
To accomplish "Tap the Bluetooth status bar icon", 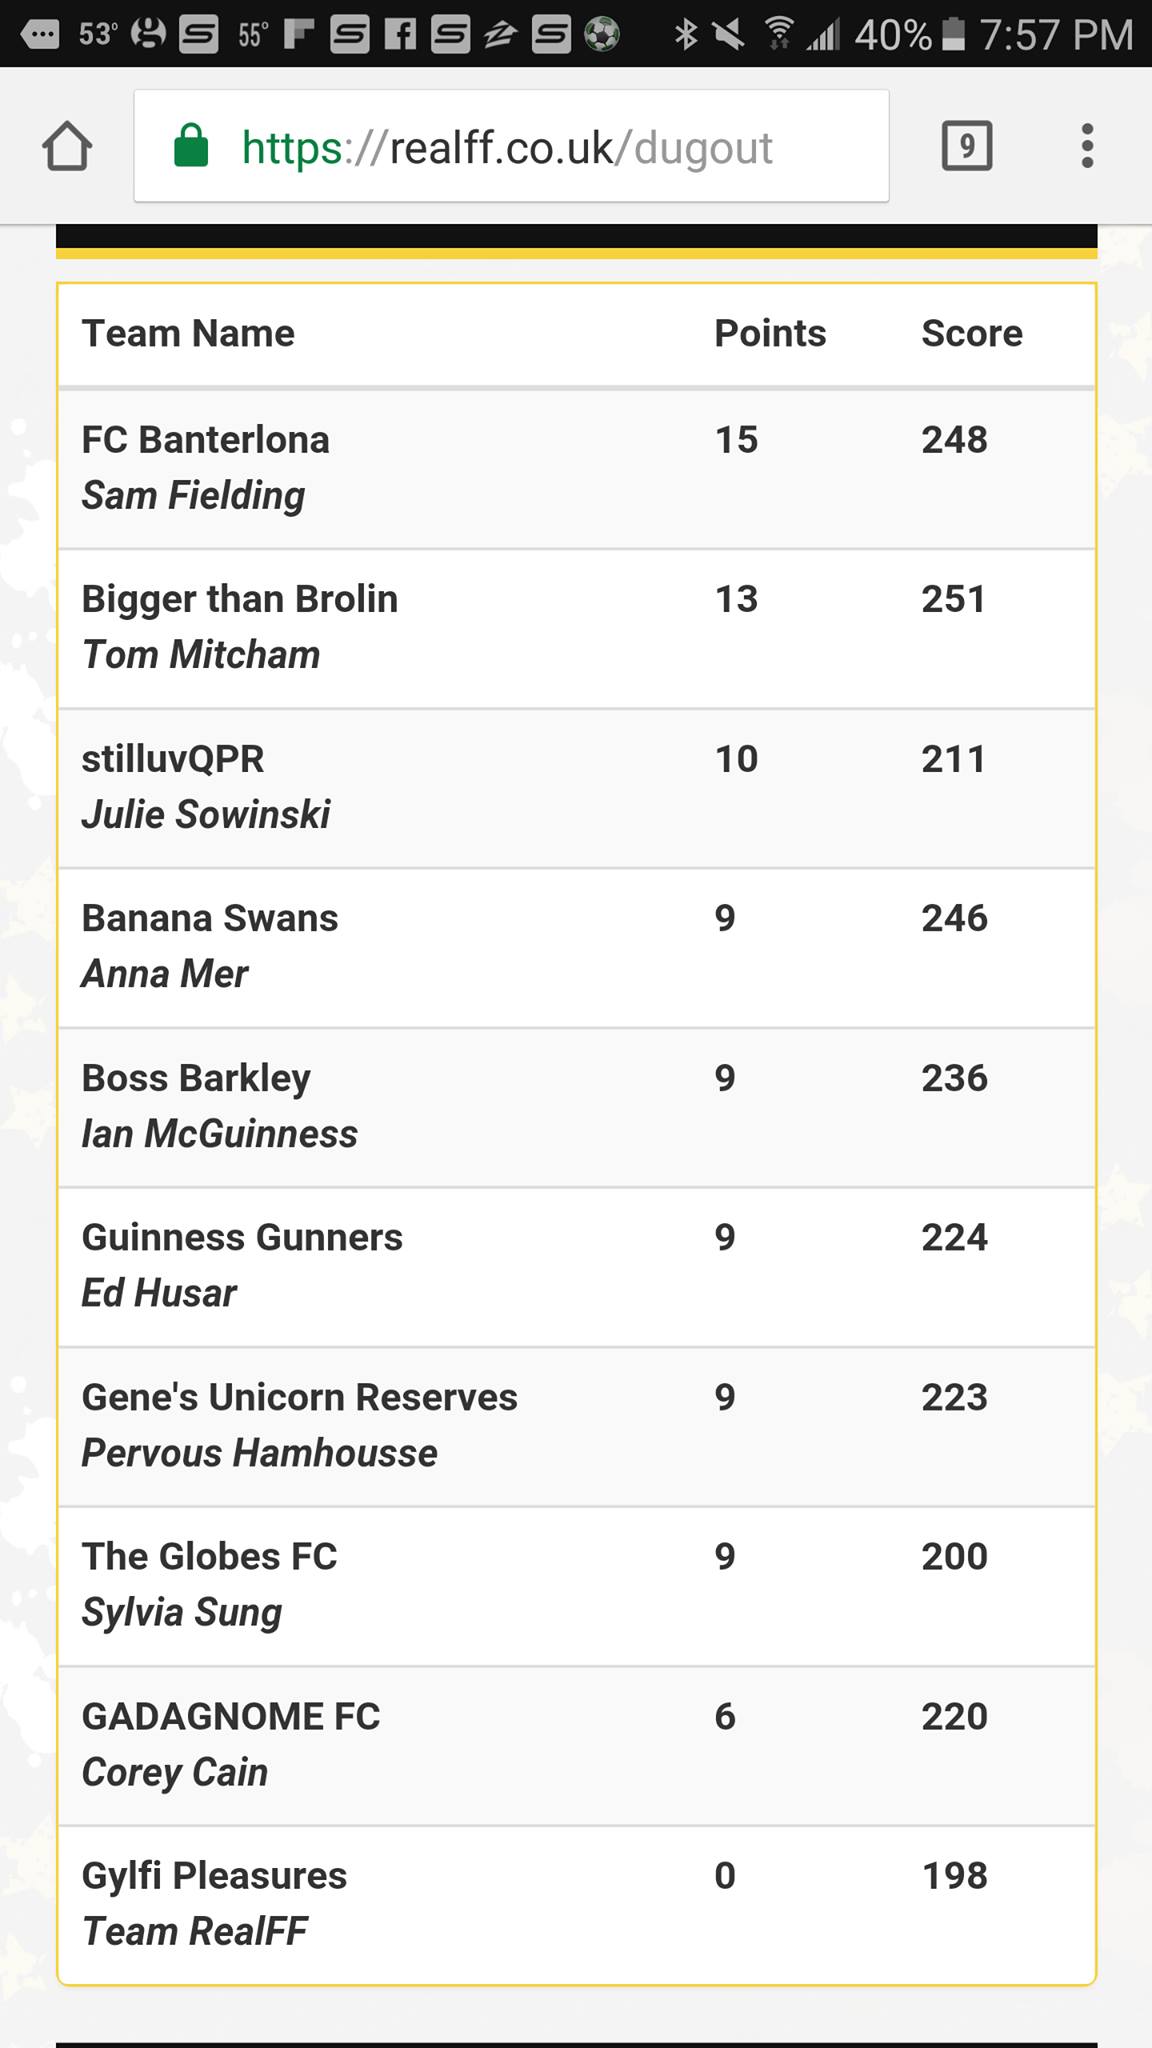I will coord(685,35).
